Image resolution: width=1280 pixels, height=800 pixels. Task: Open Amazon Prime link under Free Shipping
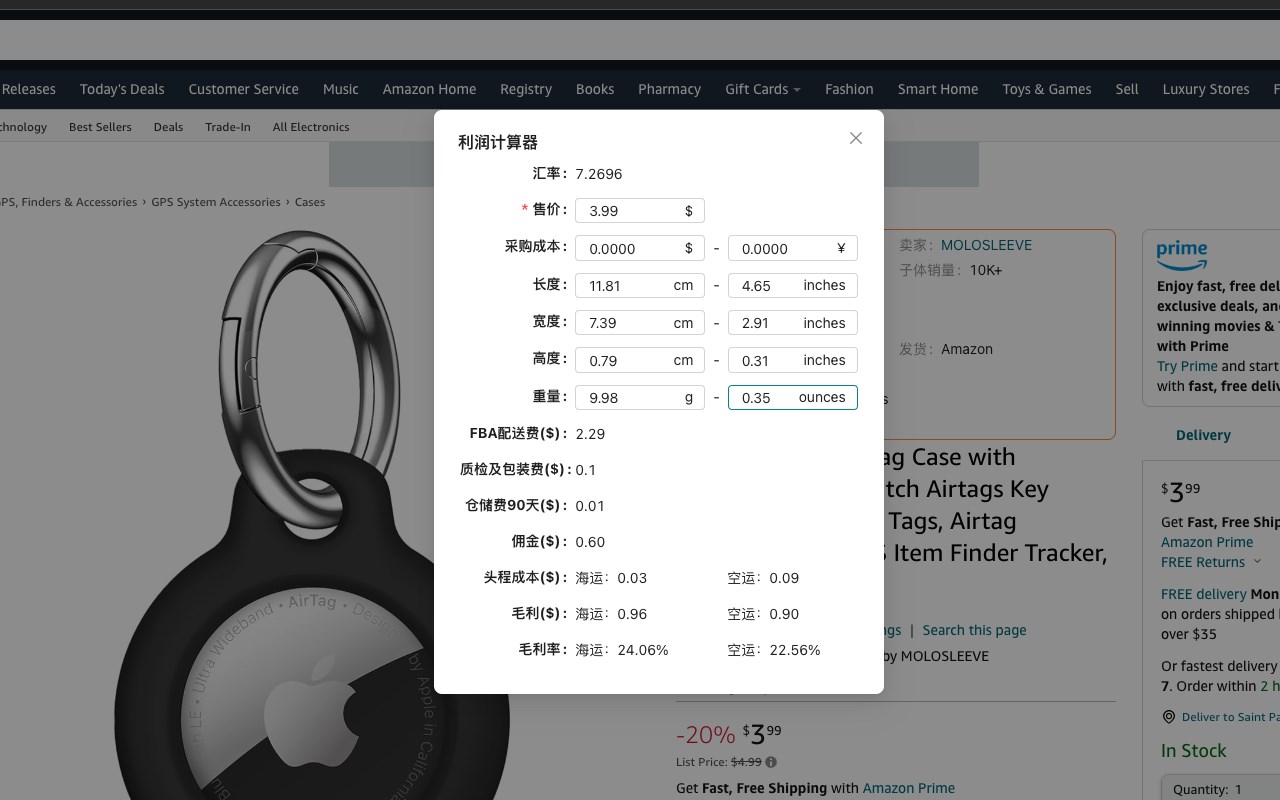908,788
